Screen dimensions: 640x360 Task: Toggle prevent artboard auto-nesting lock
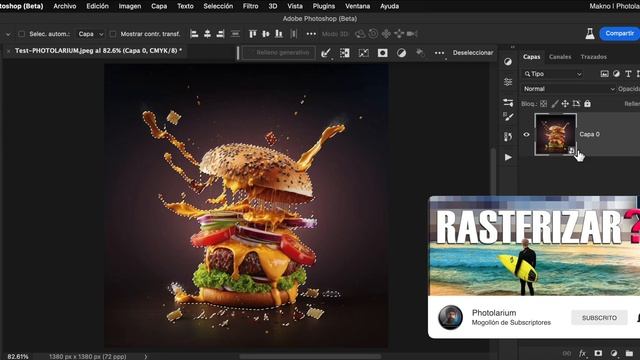(x=576, y=104)
